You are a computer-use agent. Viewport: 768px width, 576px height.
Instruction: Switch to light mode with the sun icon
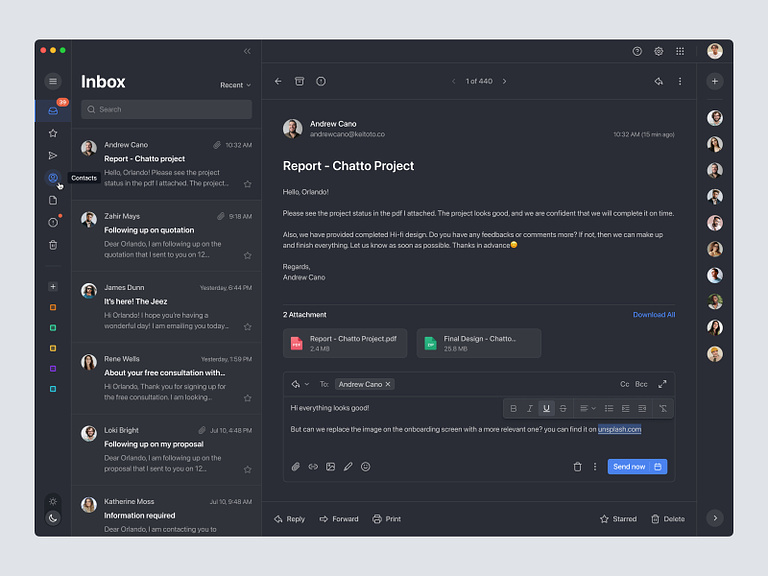coord(53,501)
